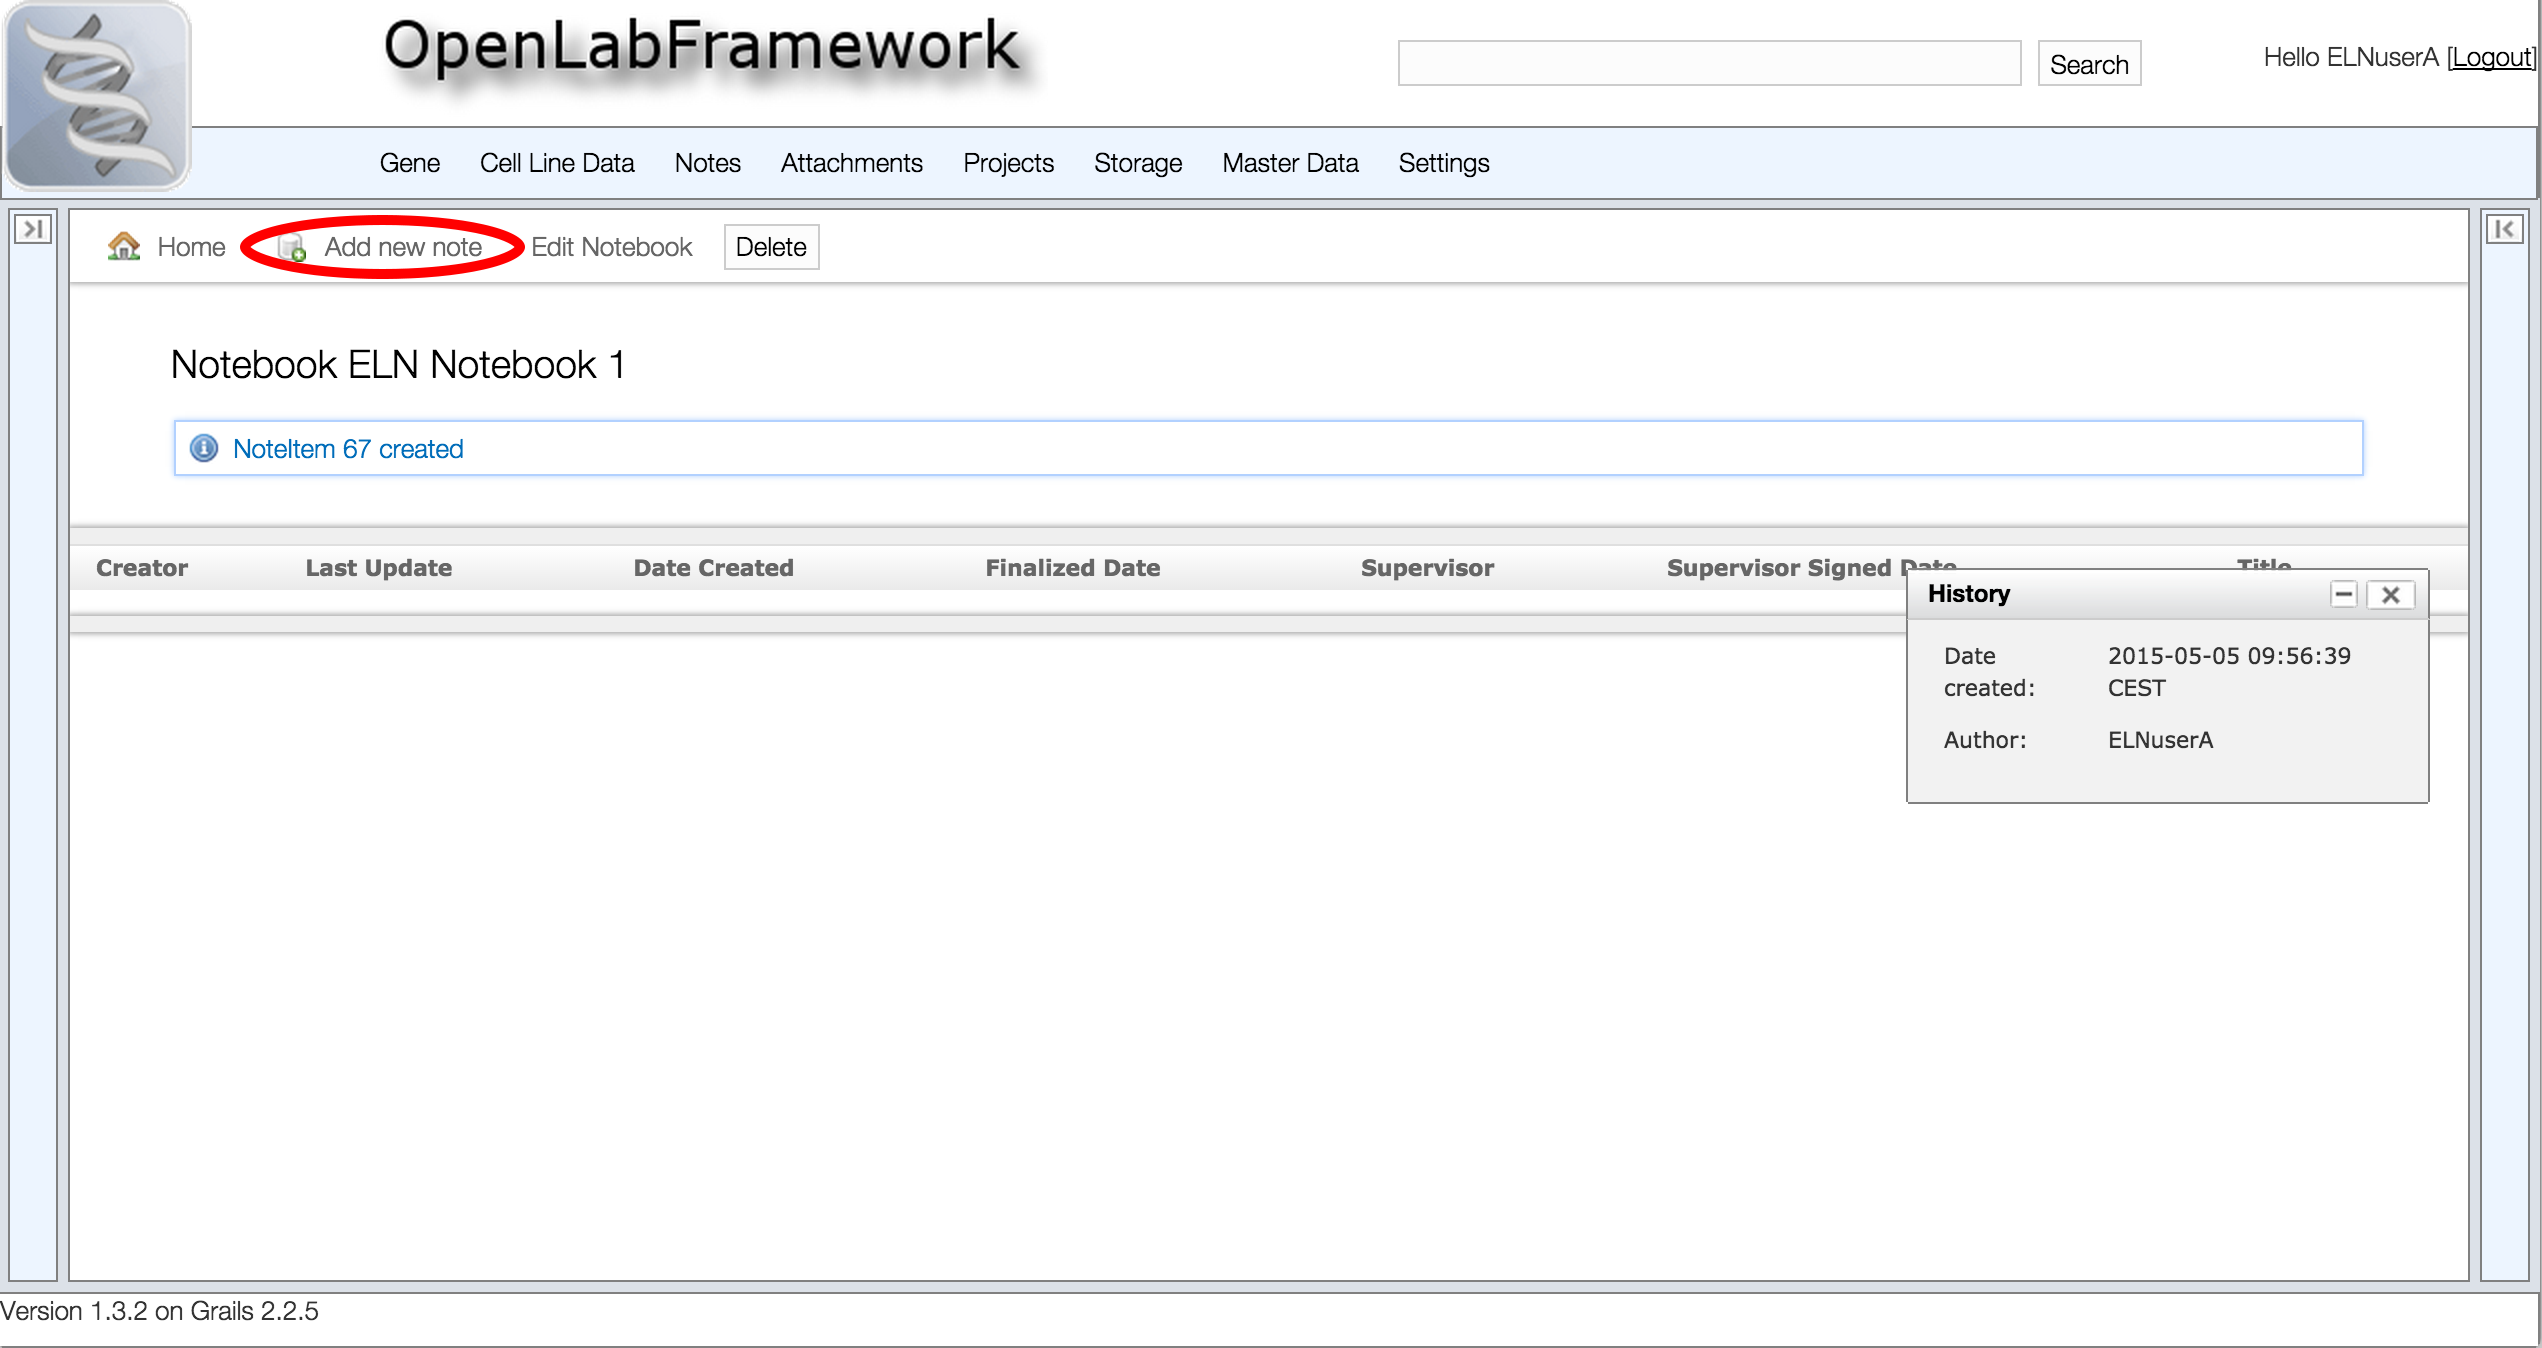Image resolution: width=2542 pixels, height=1348 pixels.
Task: Click the info icon beside NoteItem message
Action: tap(204, 448)
